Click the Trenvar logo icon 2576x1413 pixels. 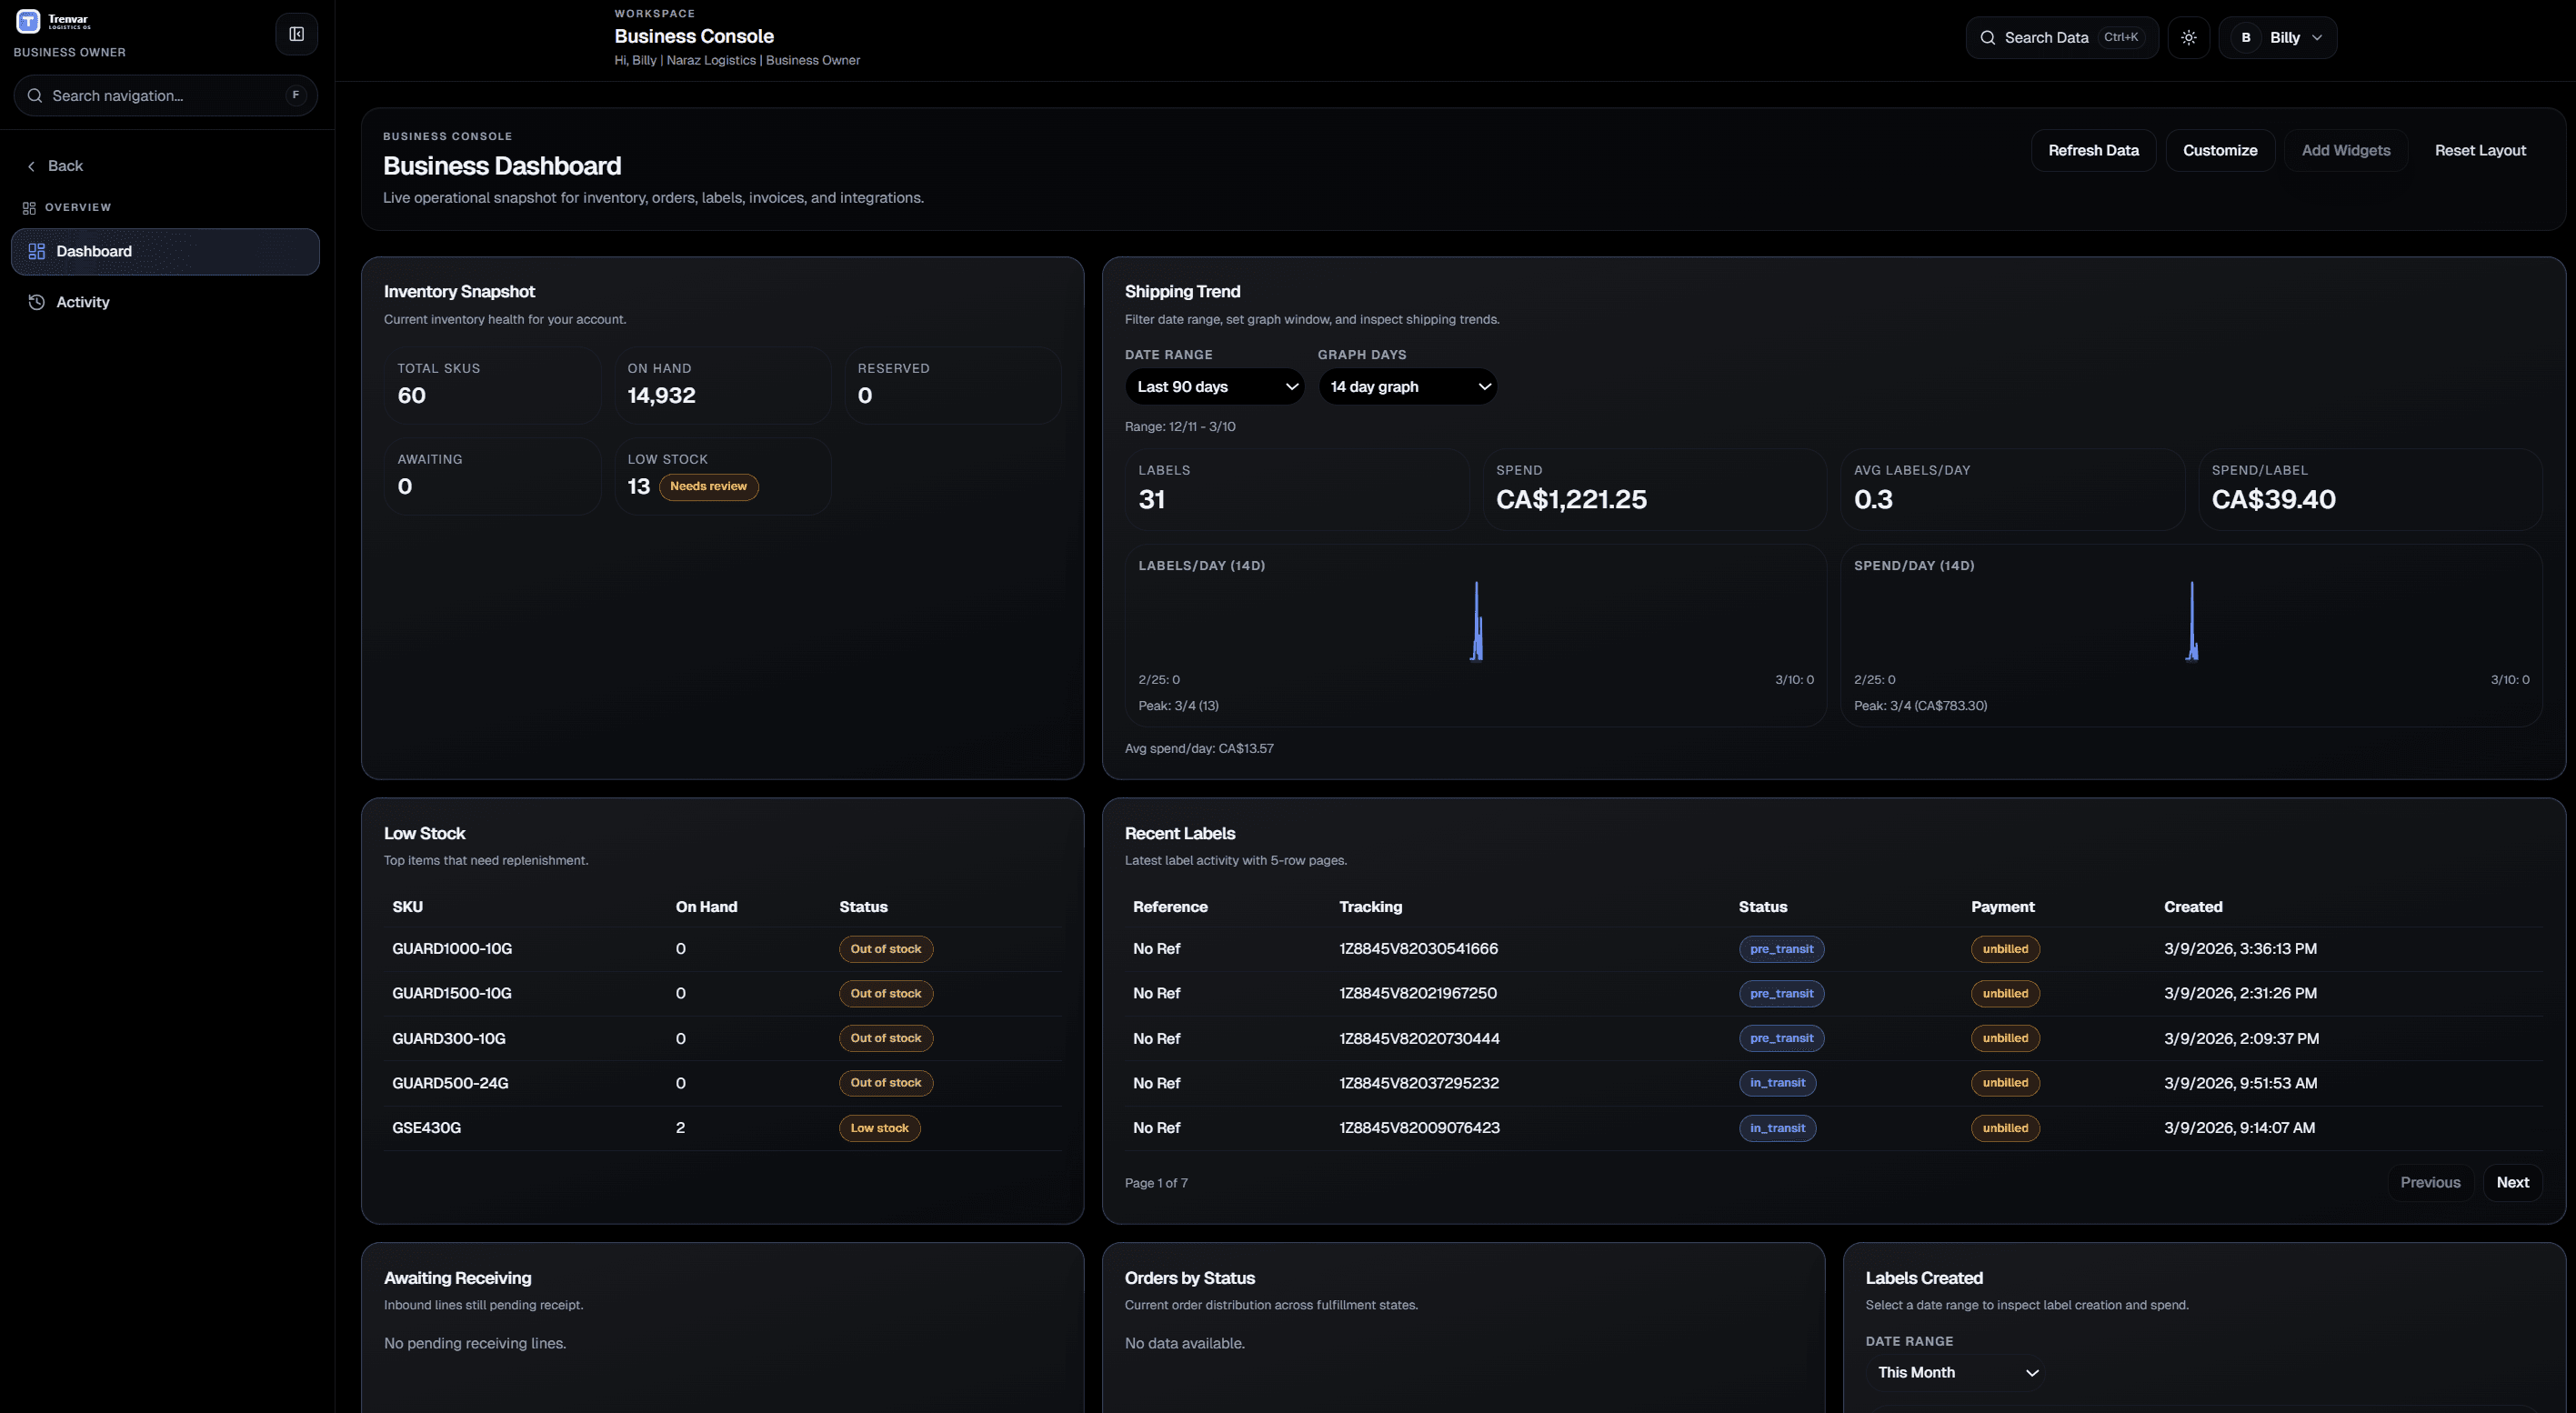(x=28, y=21)
